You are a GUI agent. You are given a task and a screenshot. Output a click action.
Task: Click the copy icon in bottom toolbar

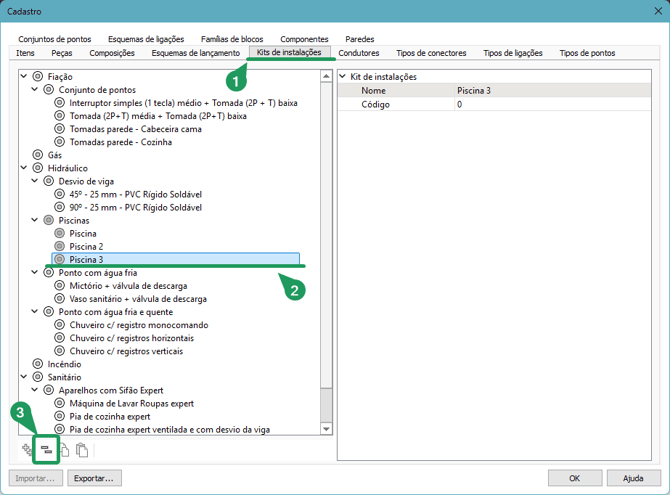[65, 450]
